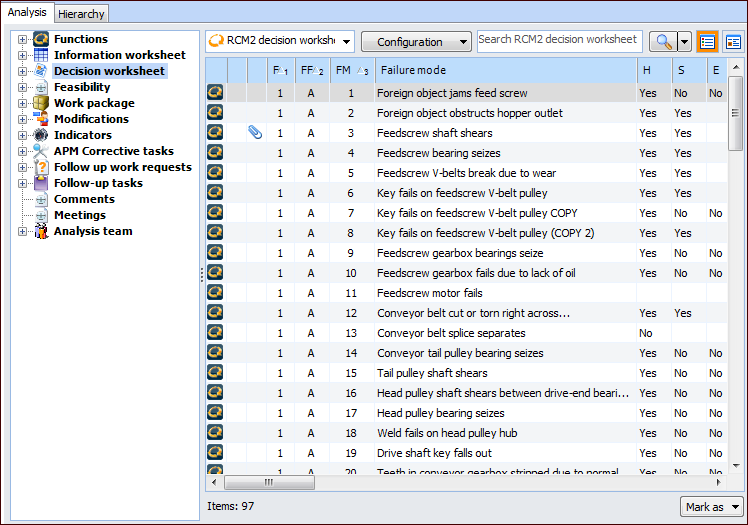This screenshot has height=525, width=748.
Task: Click the horizontal scrollbar left arrow
Action: click(x=214, y=483)
